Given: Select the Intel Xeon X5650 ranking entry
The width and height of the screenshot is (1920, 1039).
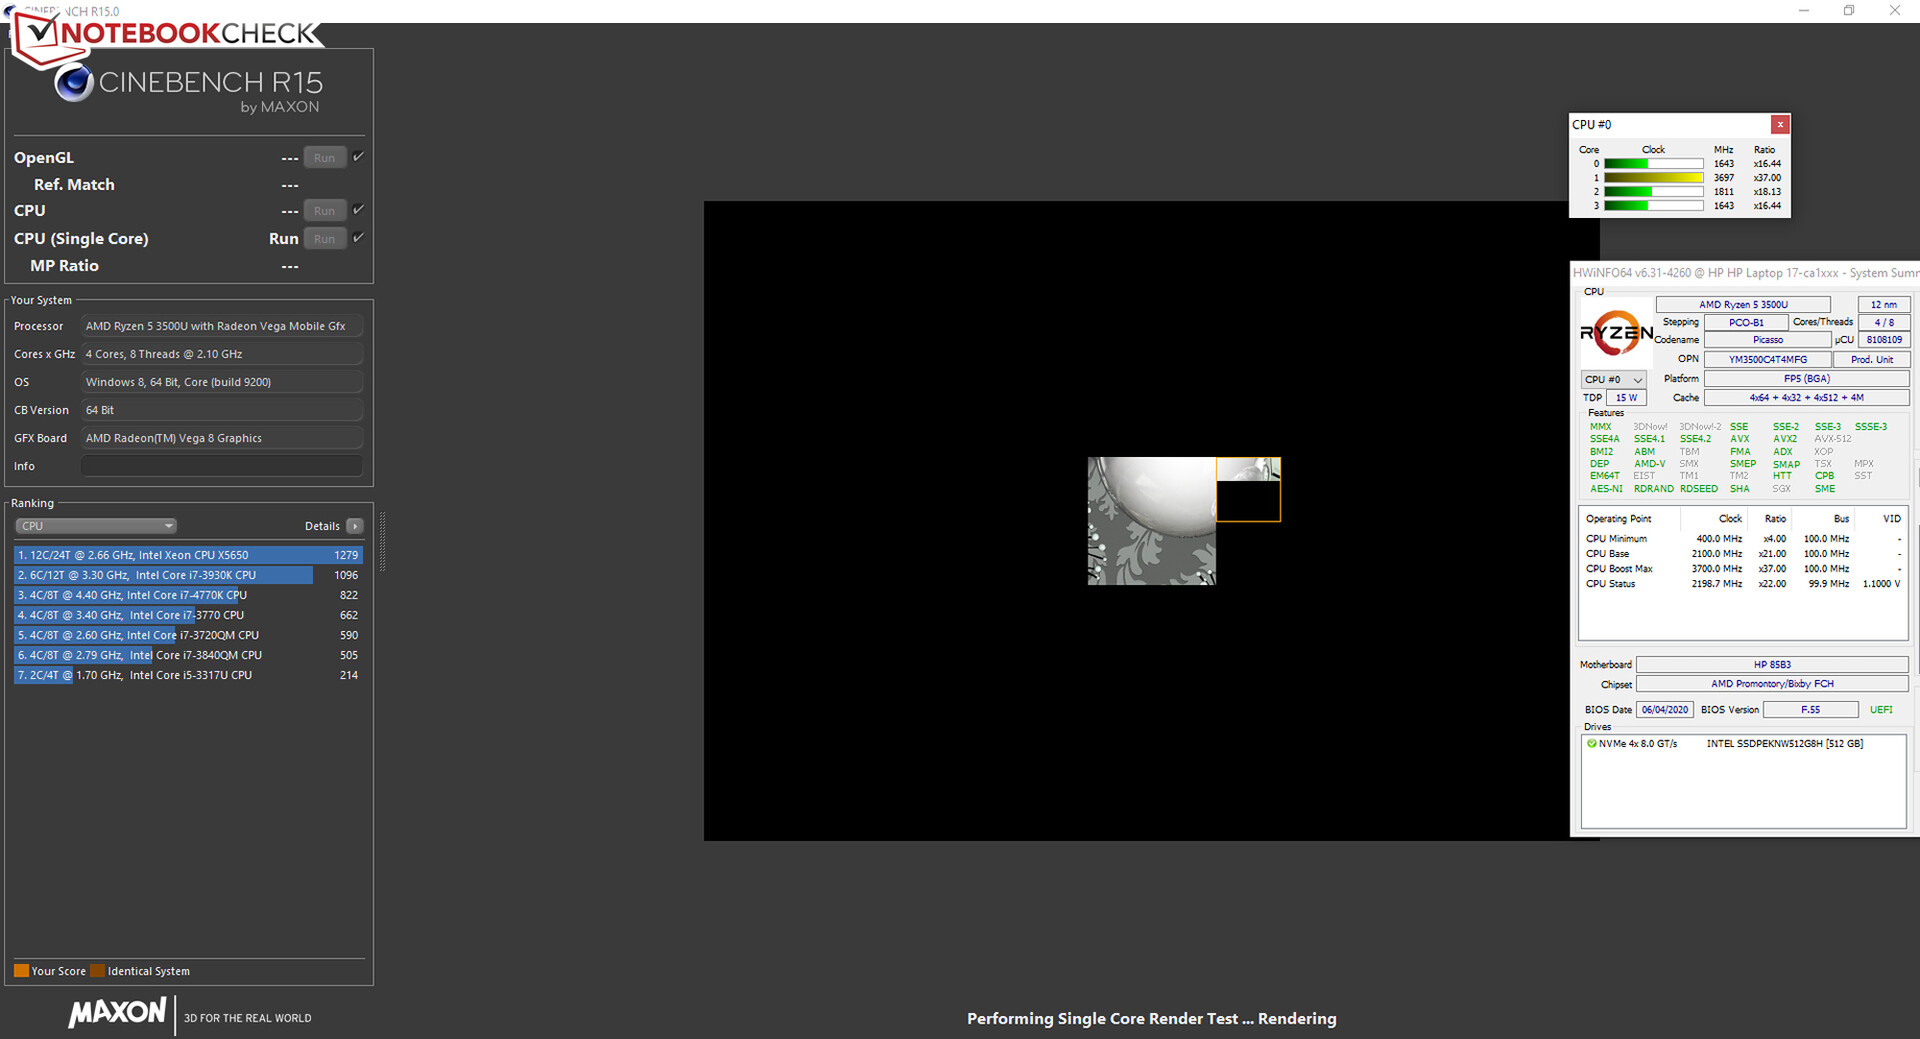Looking at the screenshot, I should coord(188,555).
